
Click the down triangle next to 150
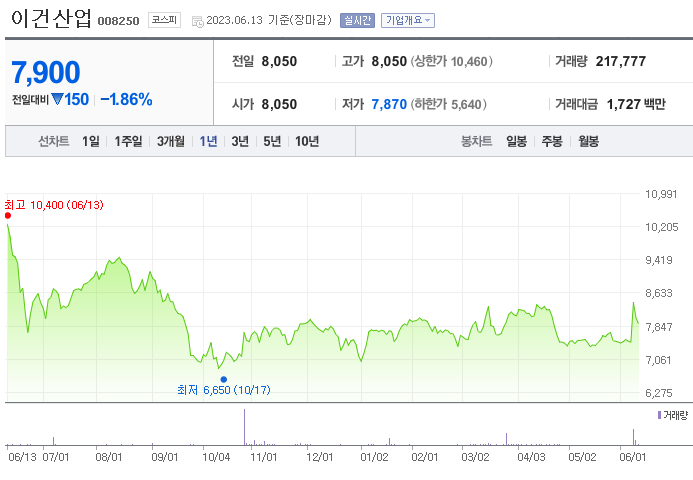click(x=57, y=99)
